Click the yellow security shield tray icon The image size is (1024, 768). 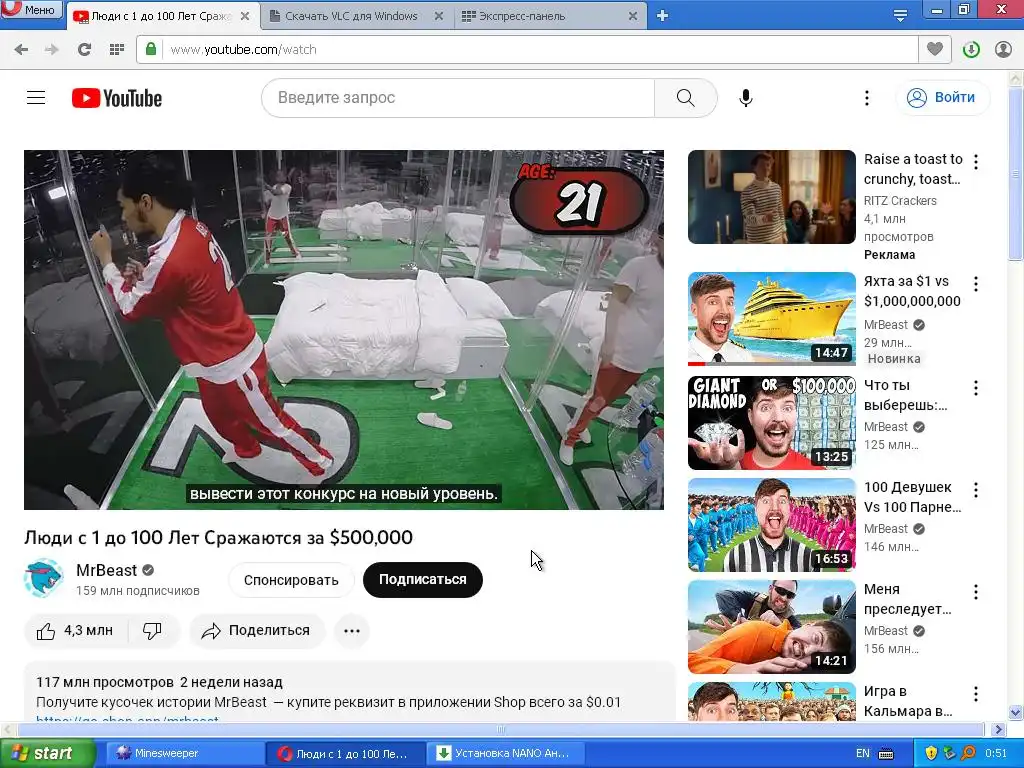931,754
